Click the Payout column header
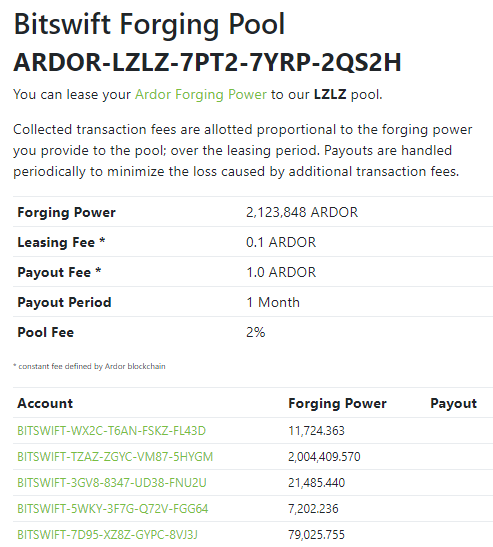This screenshot has width=493, height=547. point(453,403)
